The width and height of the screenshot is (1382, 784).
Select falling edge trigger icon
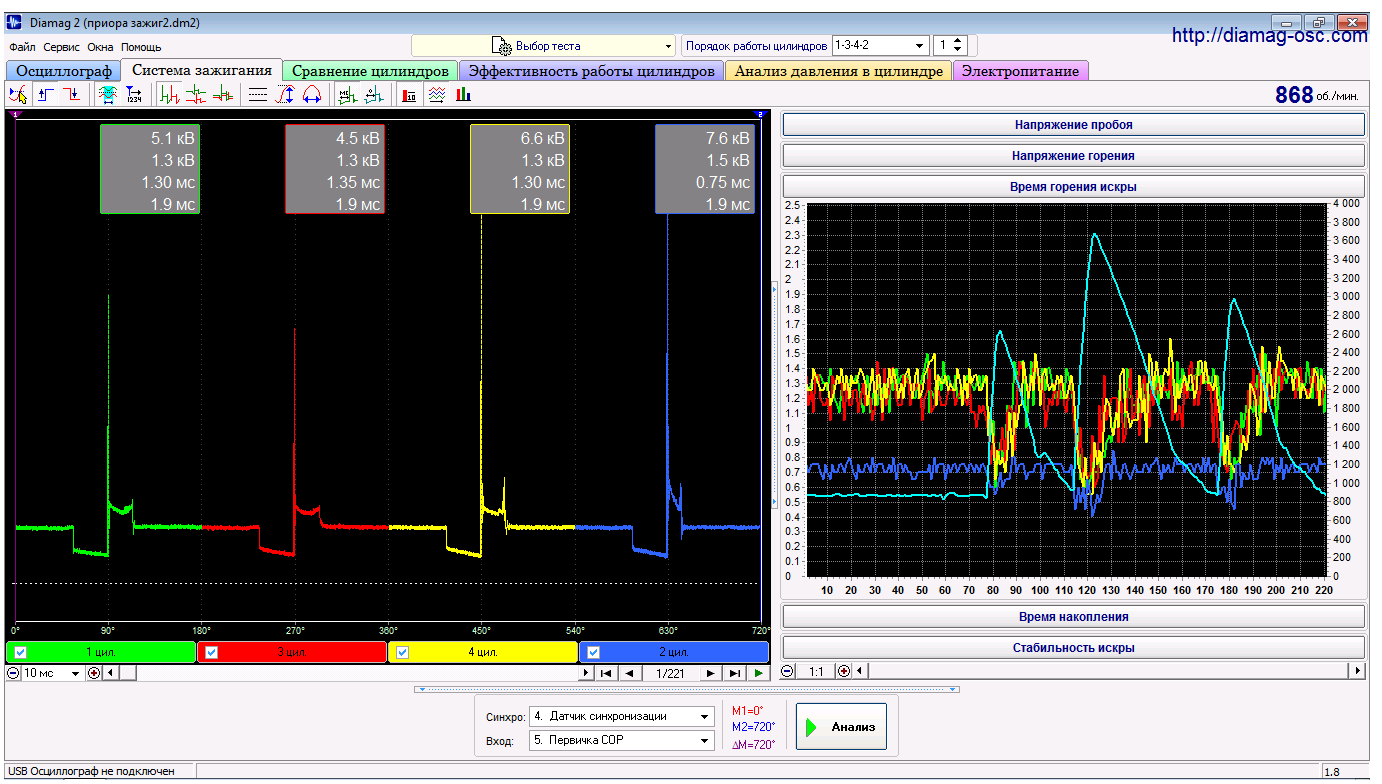point(72,95)
